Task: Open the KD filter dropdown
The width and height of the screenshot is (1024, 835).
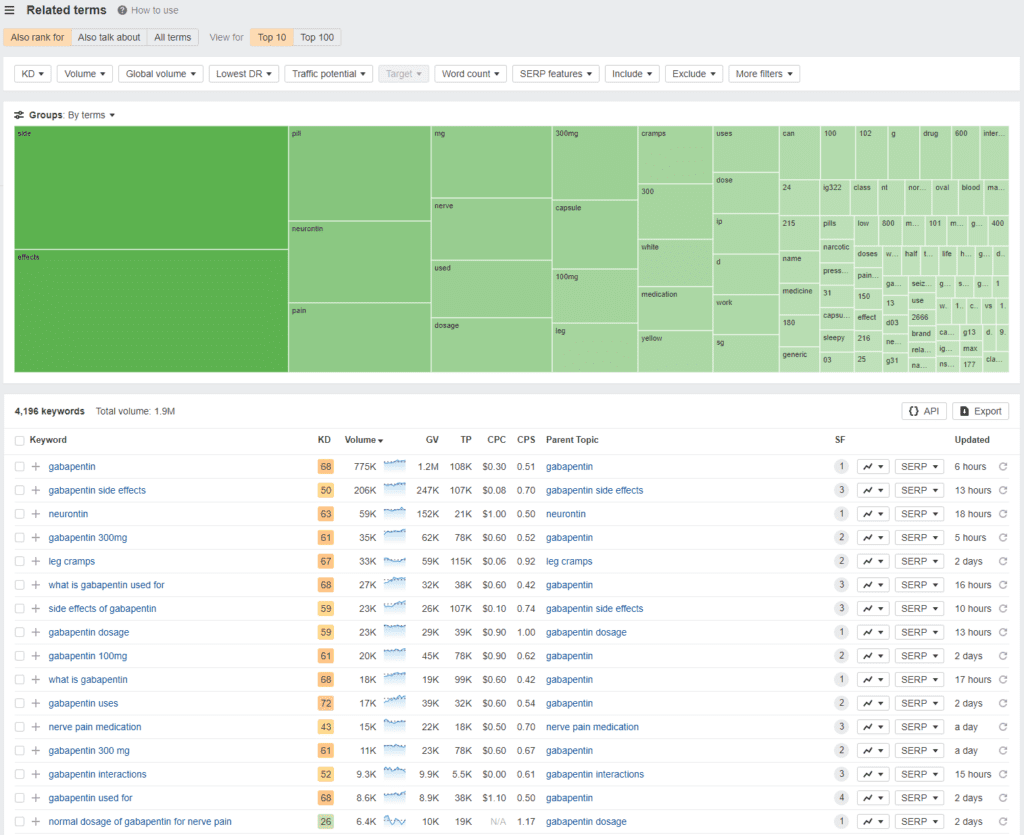Action: [x=32, y=74]
